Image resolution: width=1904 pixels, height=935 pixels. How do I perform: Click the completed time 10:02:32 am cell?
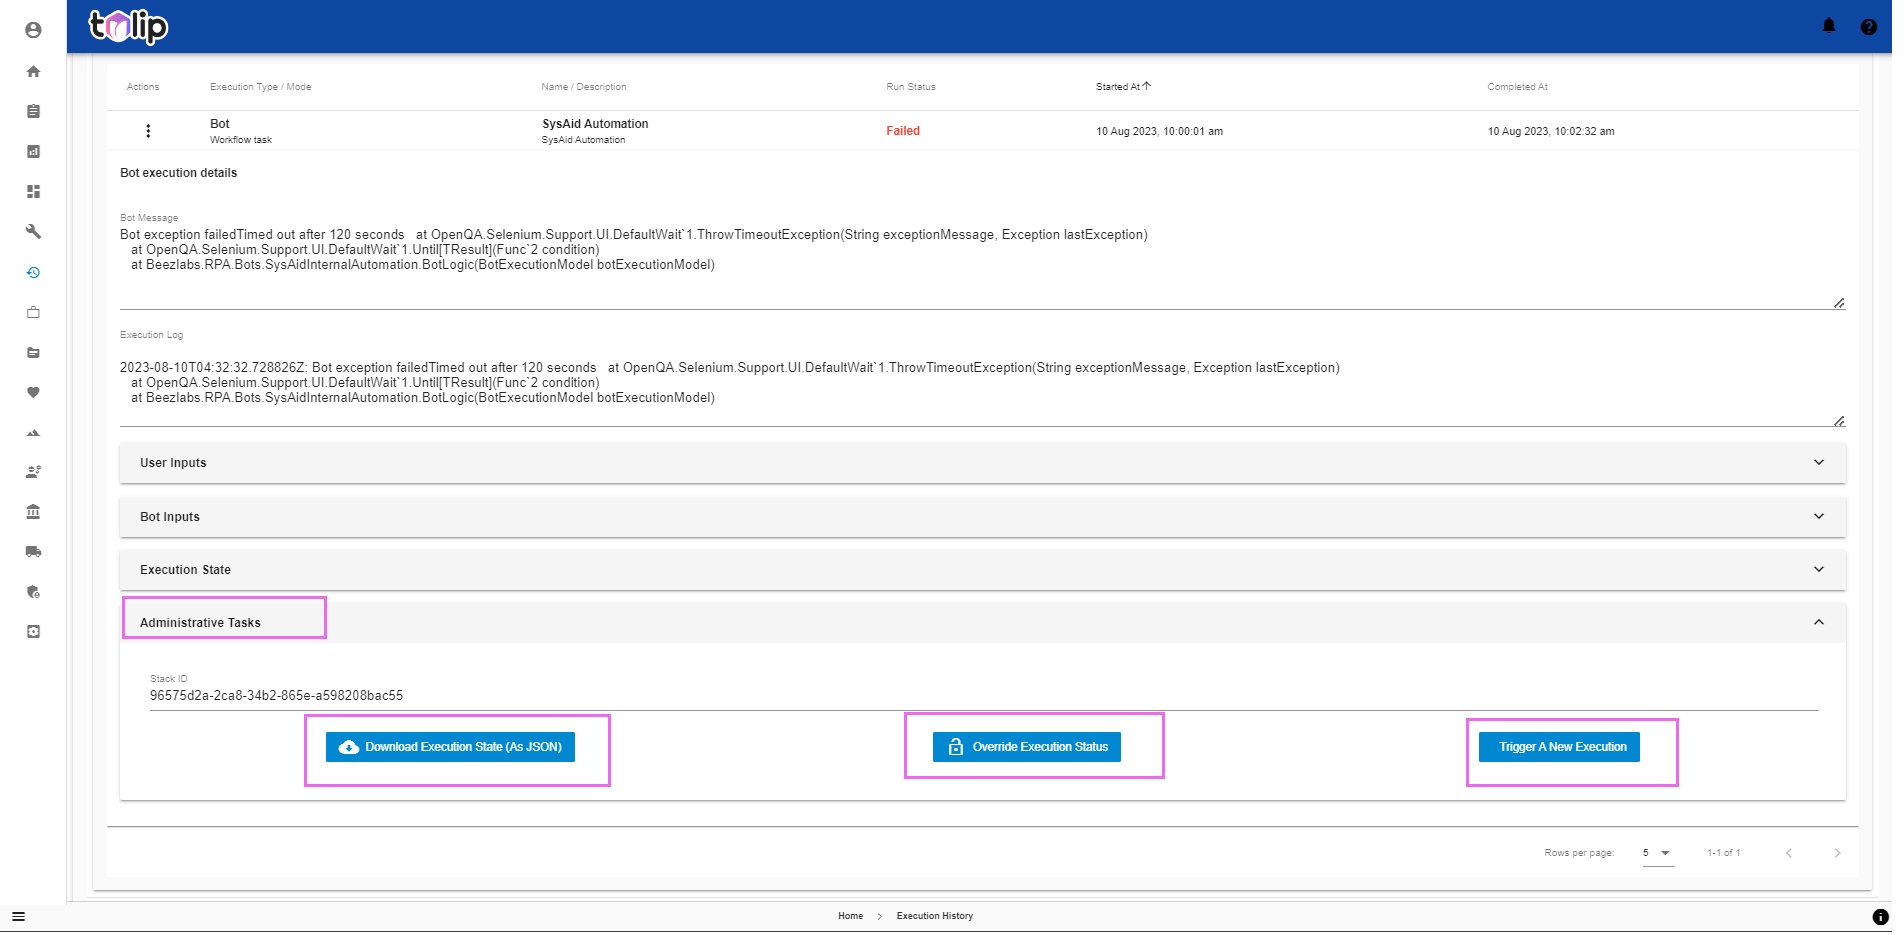(x=1550, y=131)
